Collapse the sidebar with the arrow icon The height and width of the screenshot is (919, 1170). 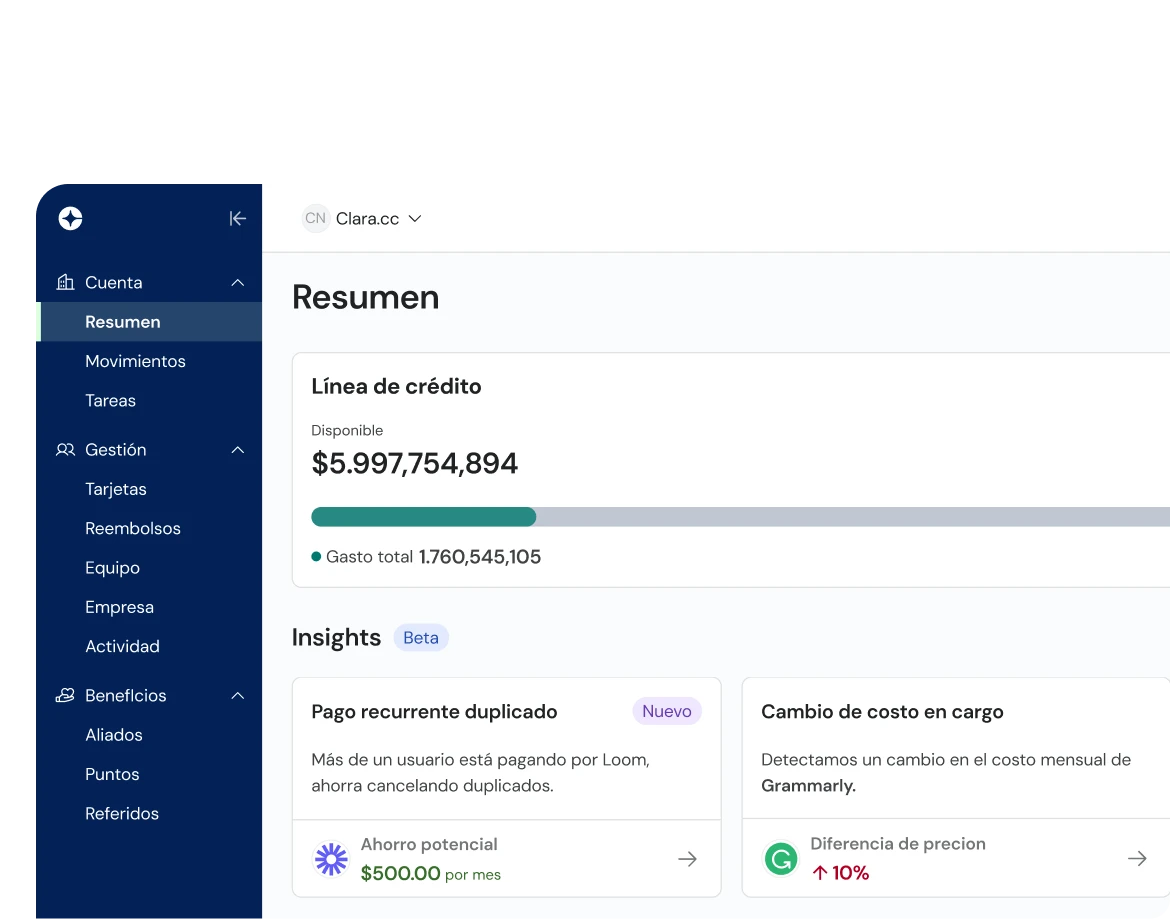237,218
